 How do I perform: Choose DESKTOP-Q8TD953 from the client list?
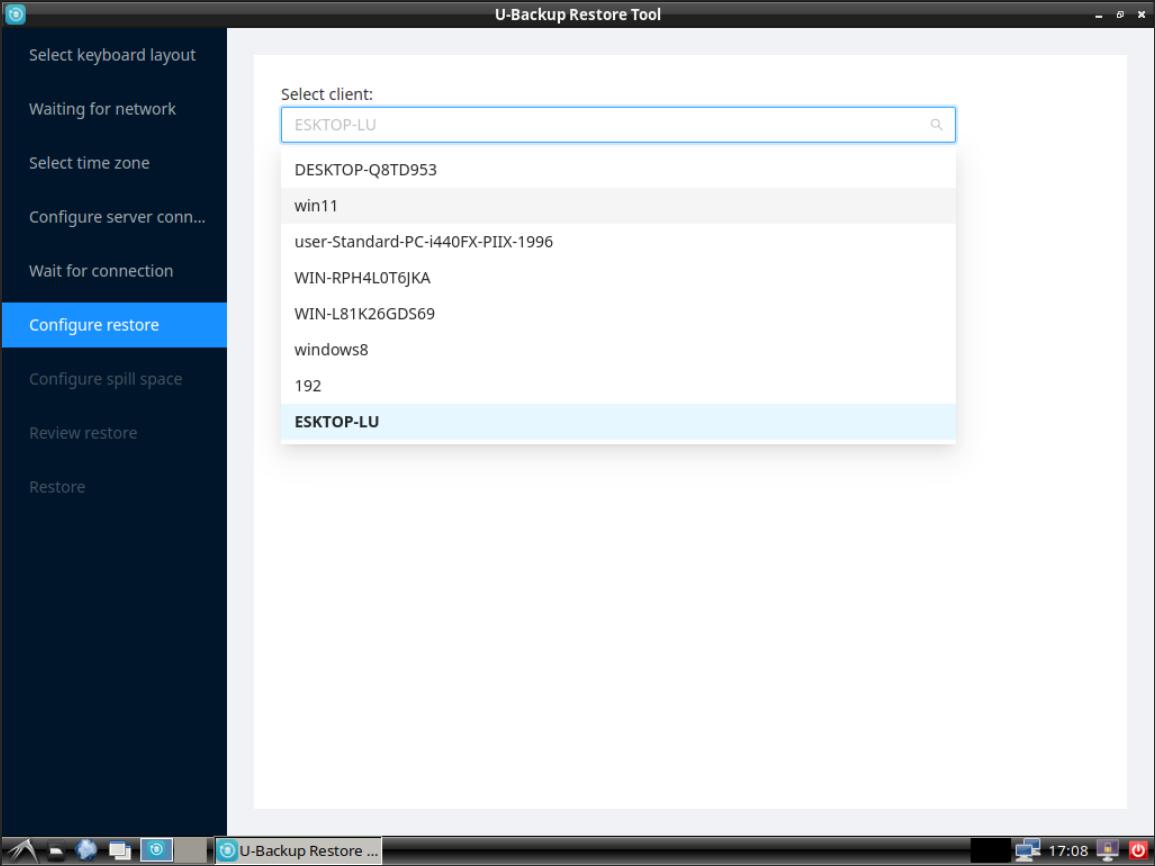click(x=365, y=170)
